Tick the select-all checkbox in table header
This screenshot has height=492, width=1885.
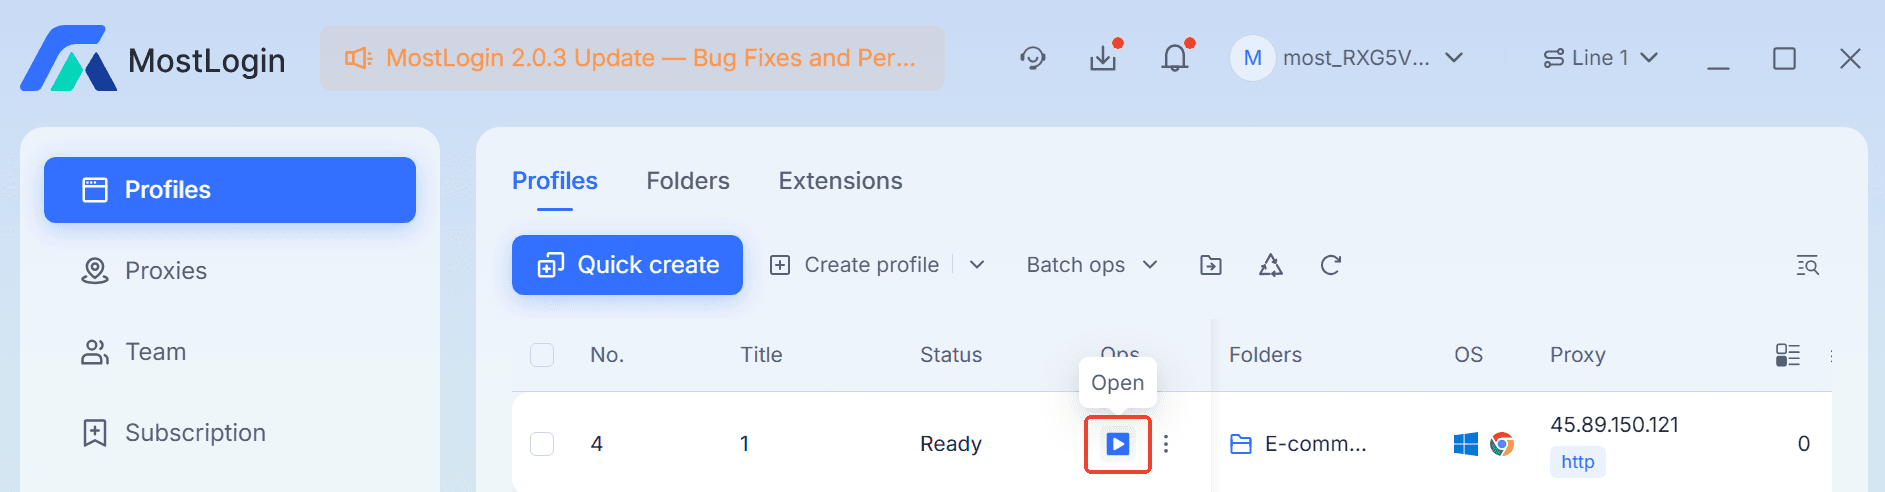(542, 355)
